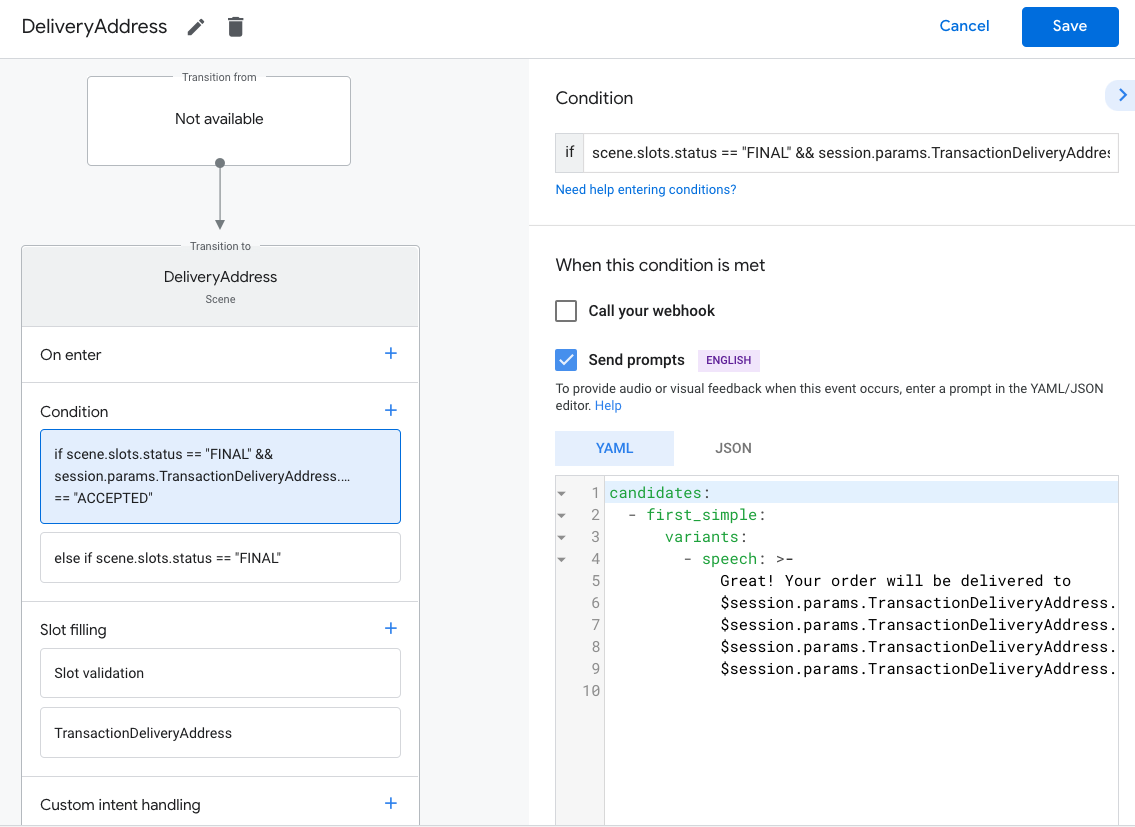Open the TransactionDeliveryAddress slot item

[x=220, y=733]
